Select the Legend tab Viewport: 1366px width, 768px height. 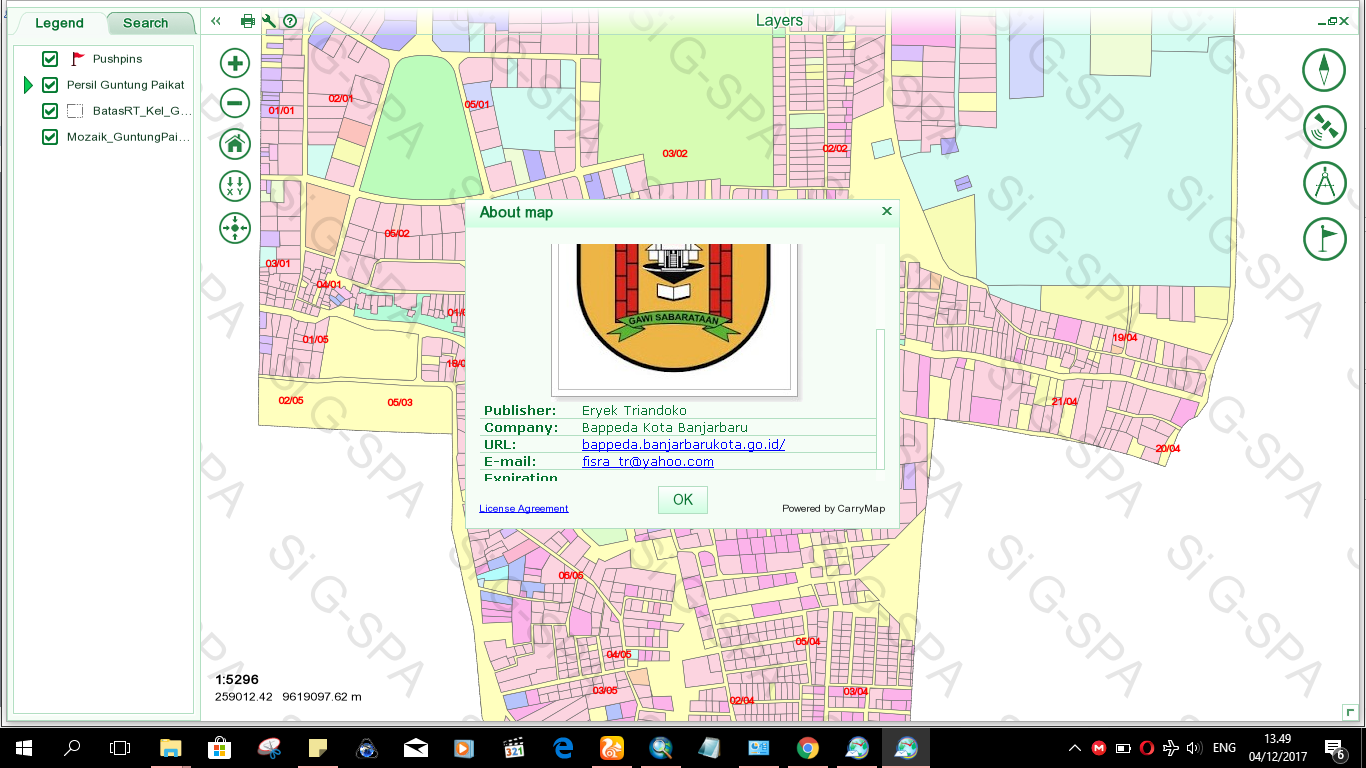coord(59,23)
